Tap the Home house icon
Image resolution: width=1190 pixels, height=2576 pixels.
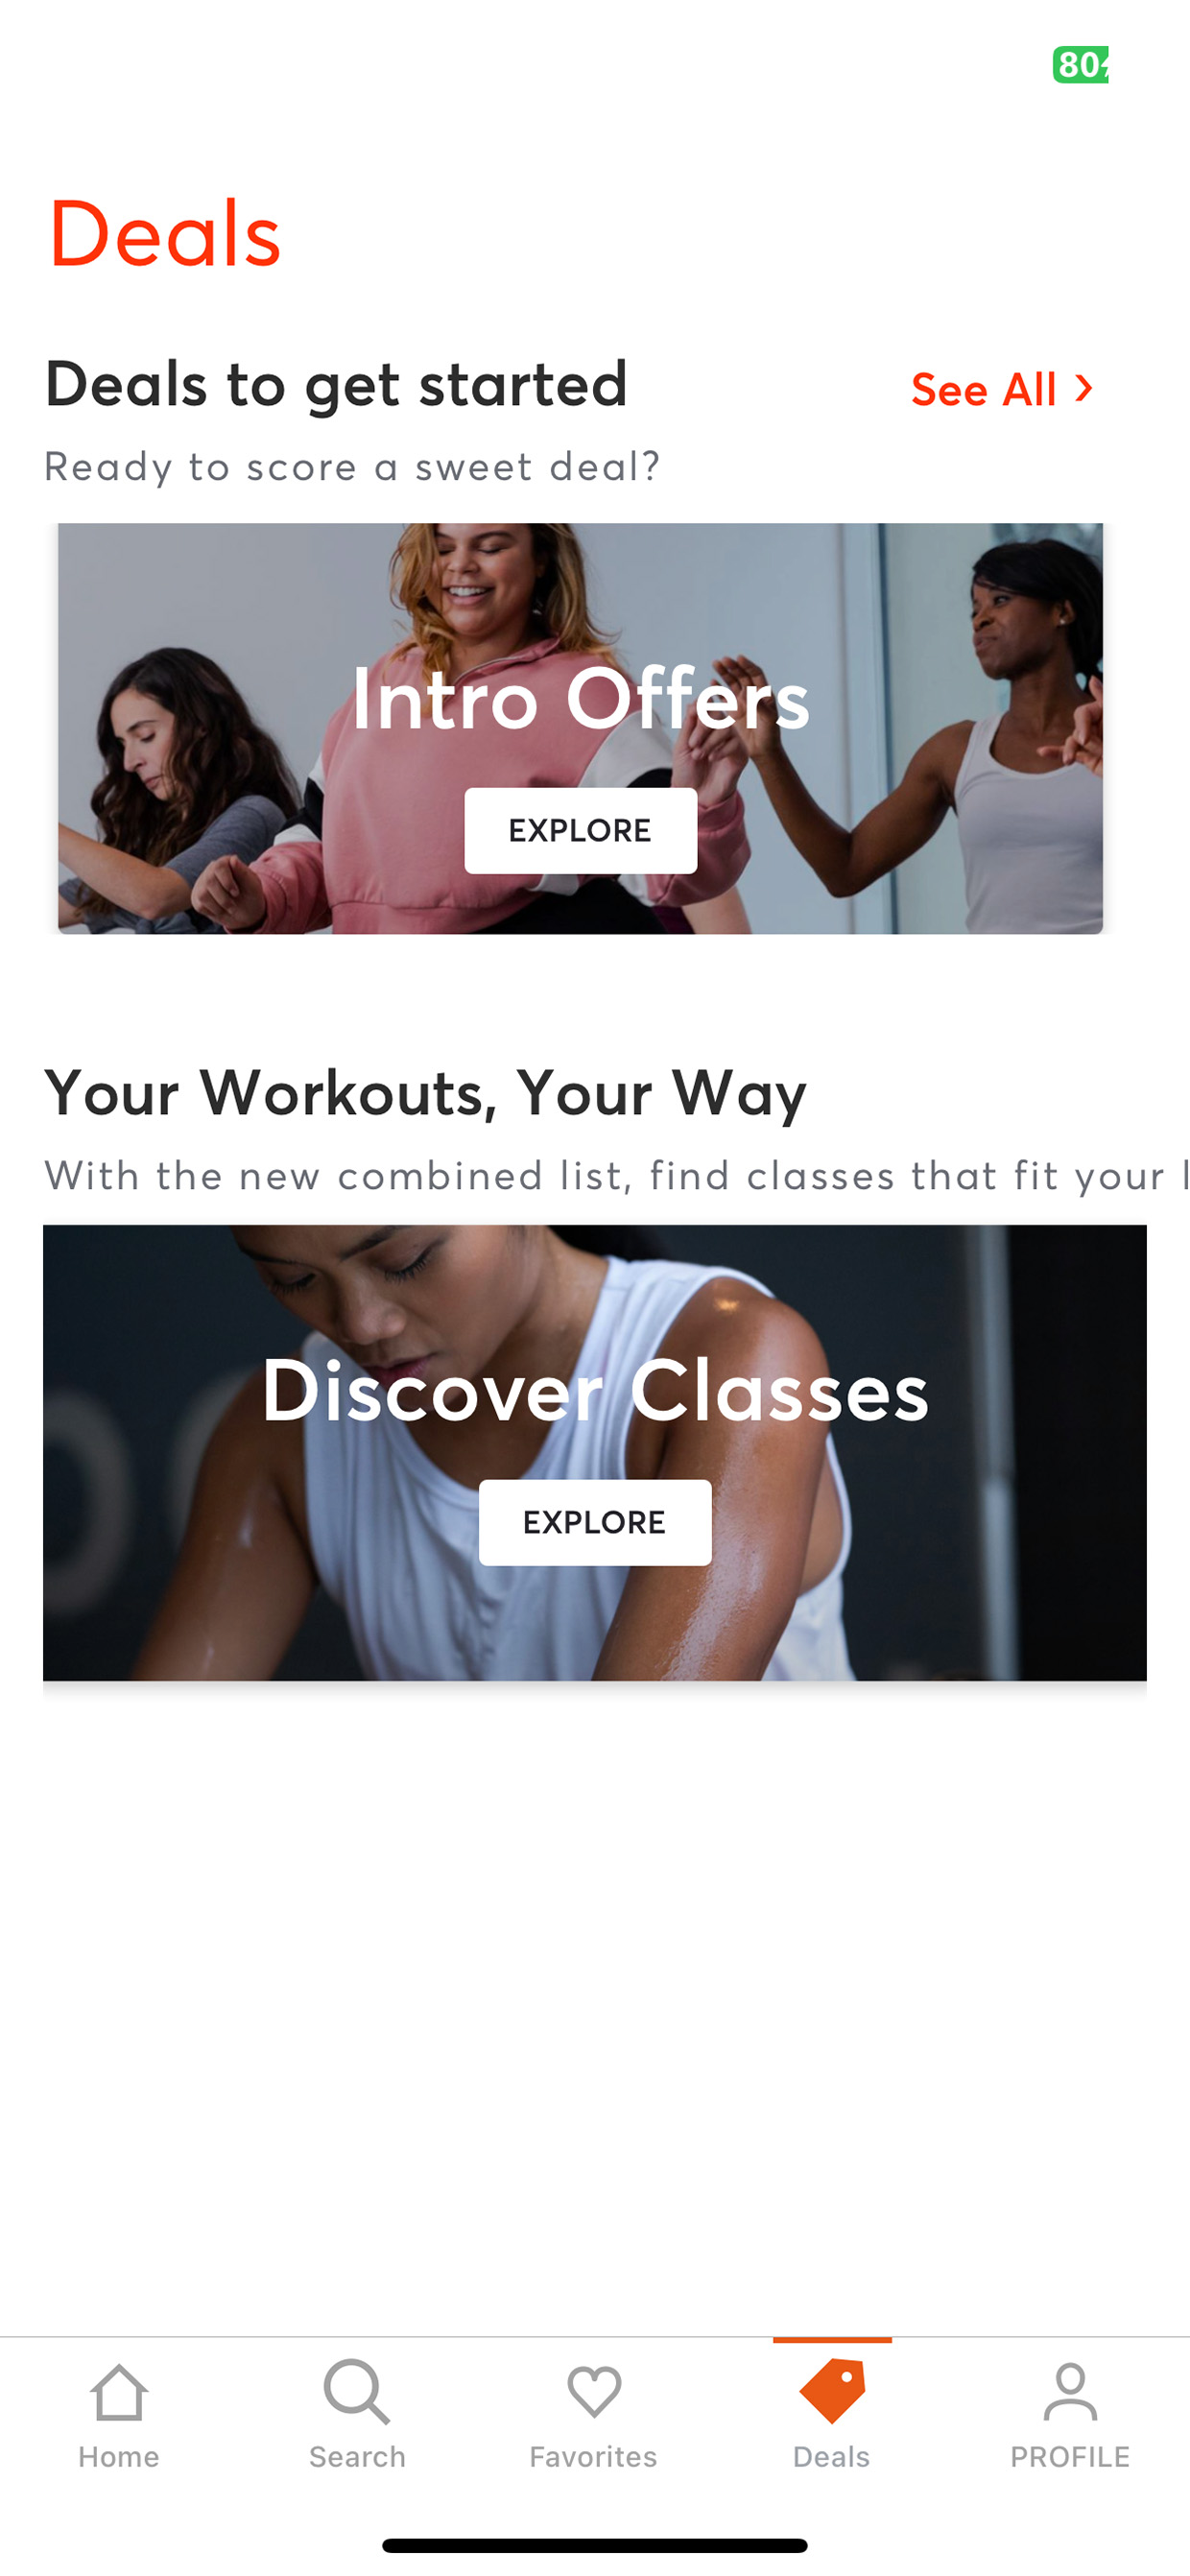pos(119,2393)
